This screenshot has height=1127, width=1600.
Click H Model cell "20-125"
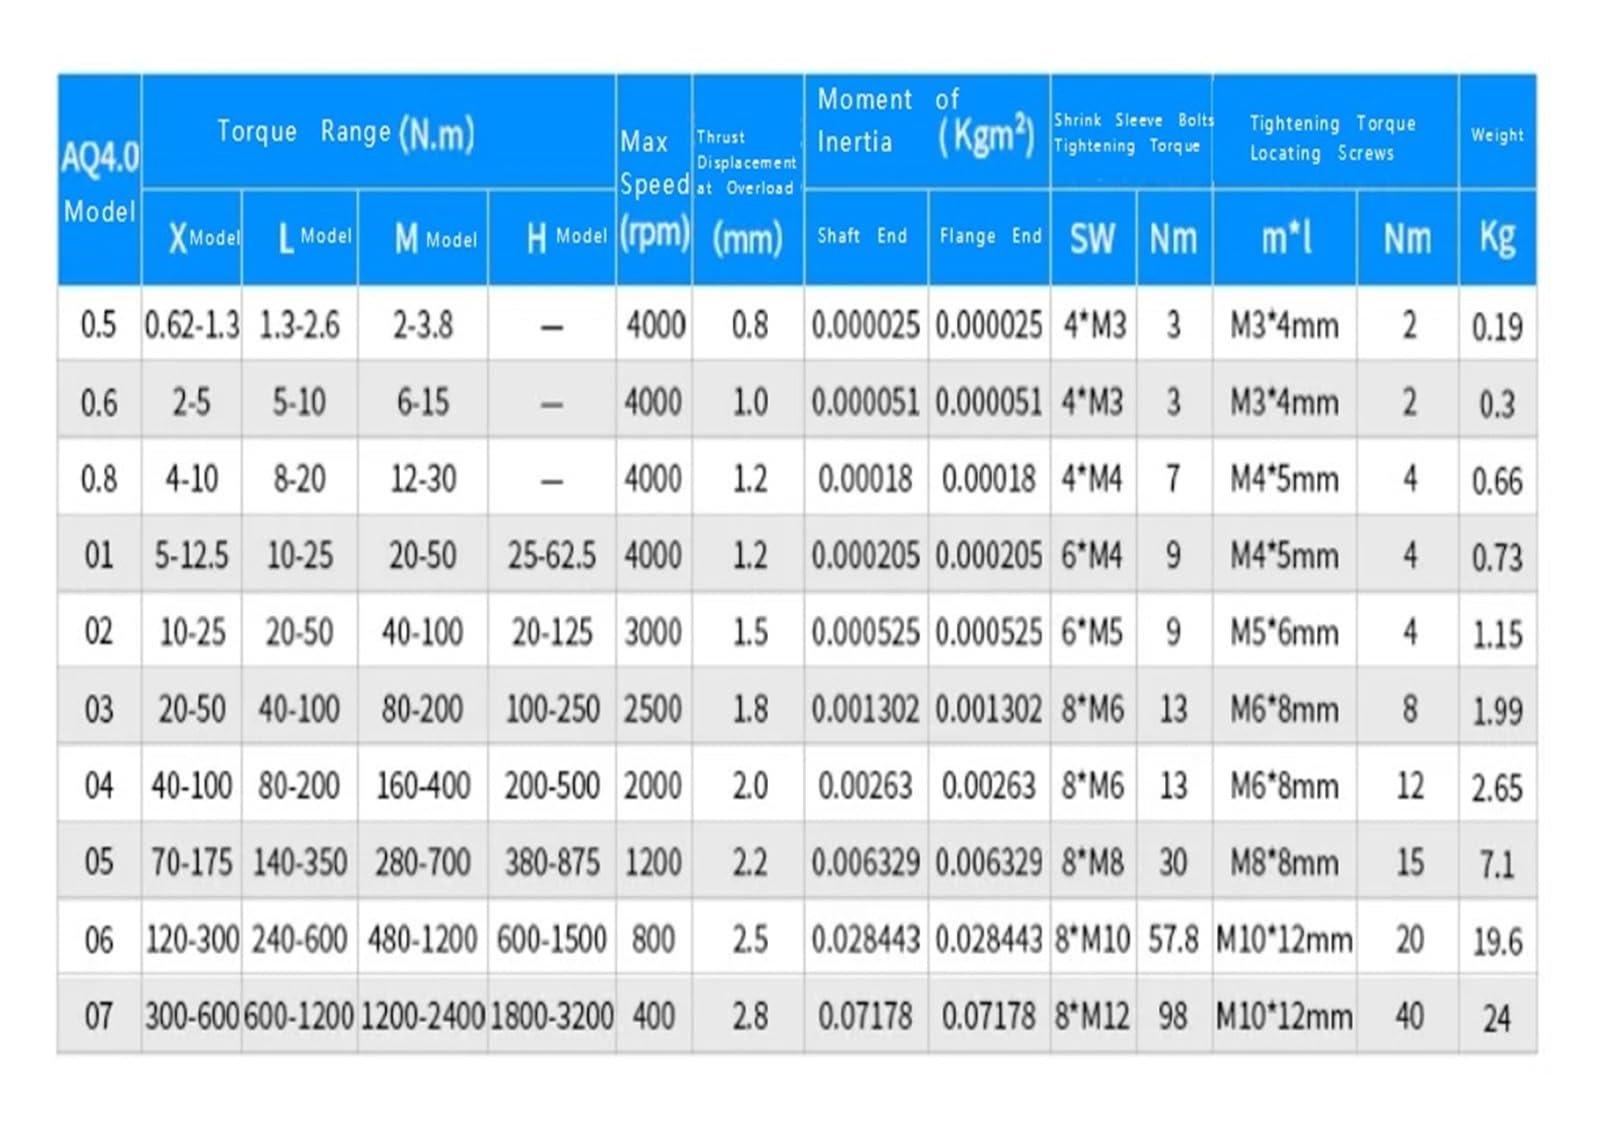pos(552,632)
